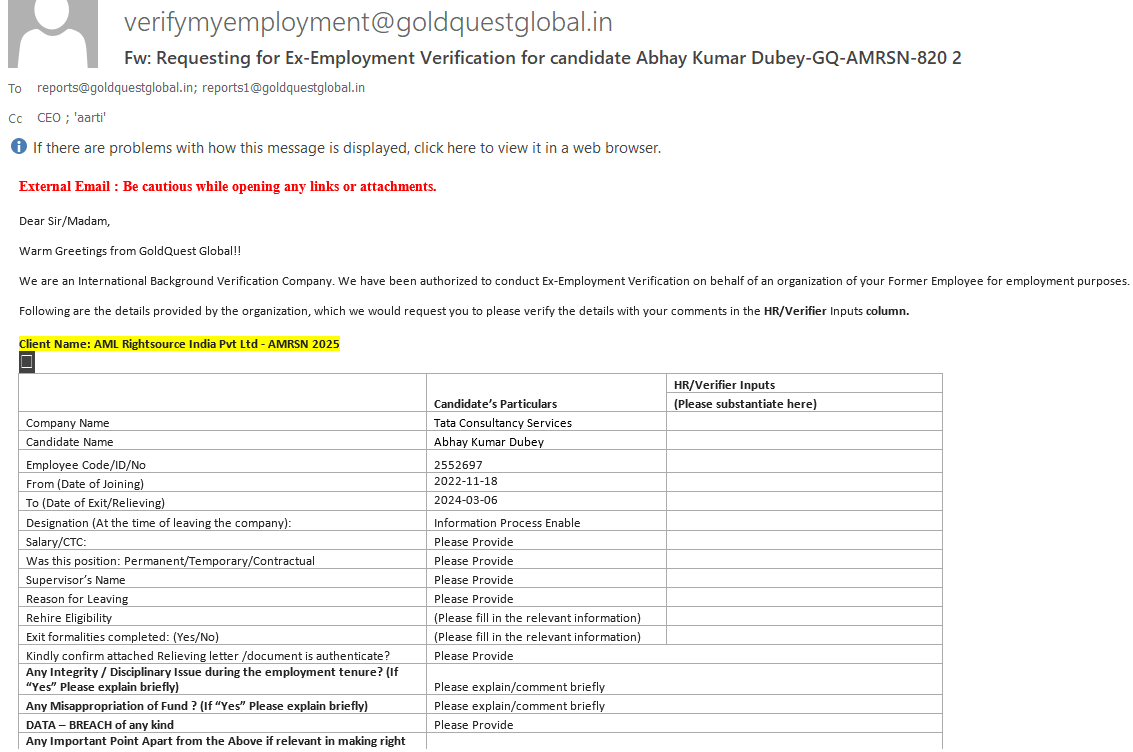
Task: Click the view in web browser message bar
Action: coord(347,148)
